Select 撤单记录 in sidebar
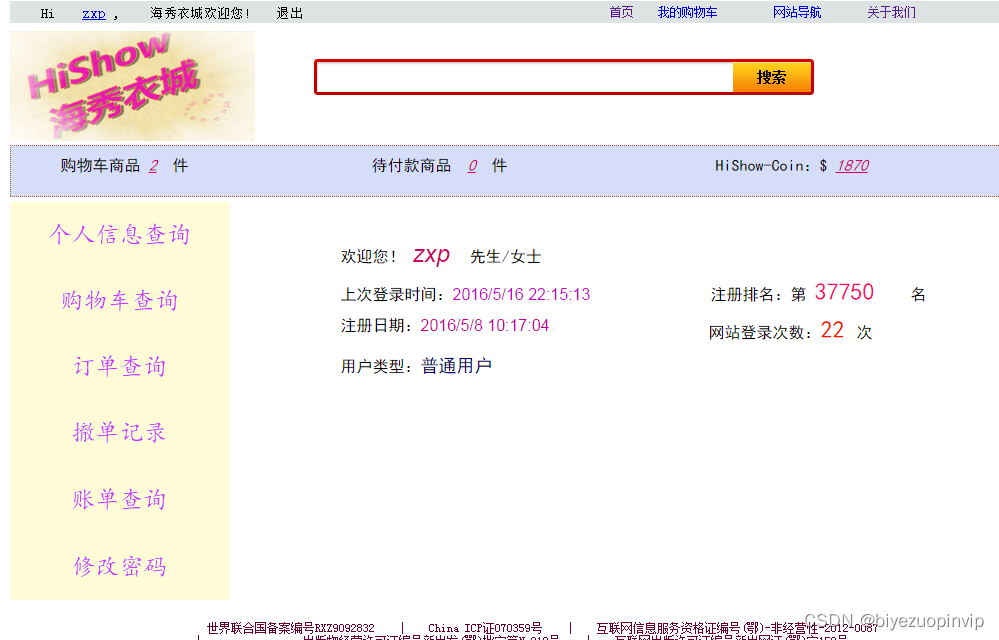 click(120, 433)
